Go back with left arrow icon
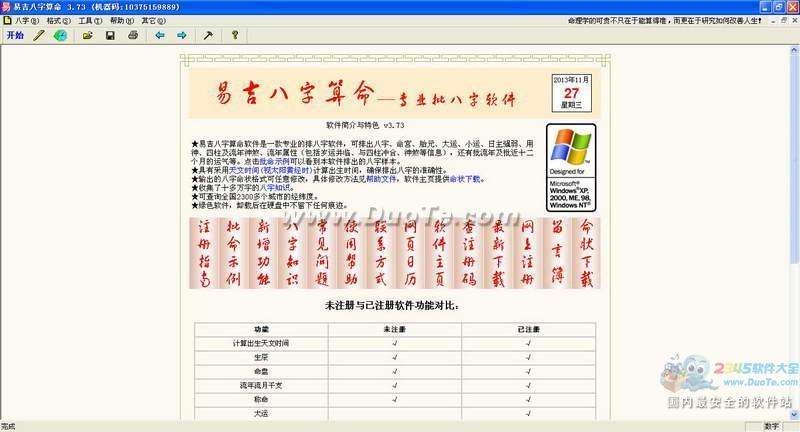Screen dimensions: 800x432 [x=159, y=35]
